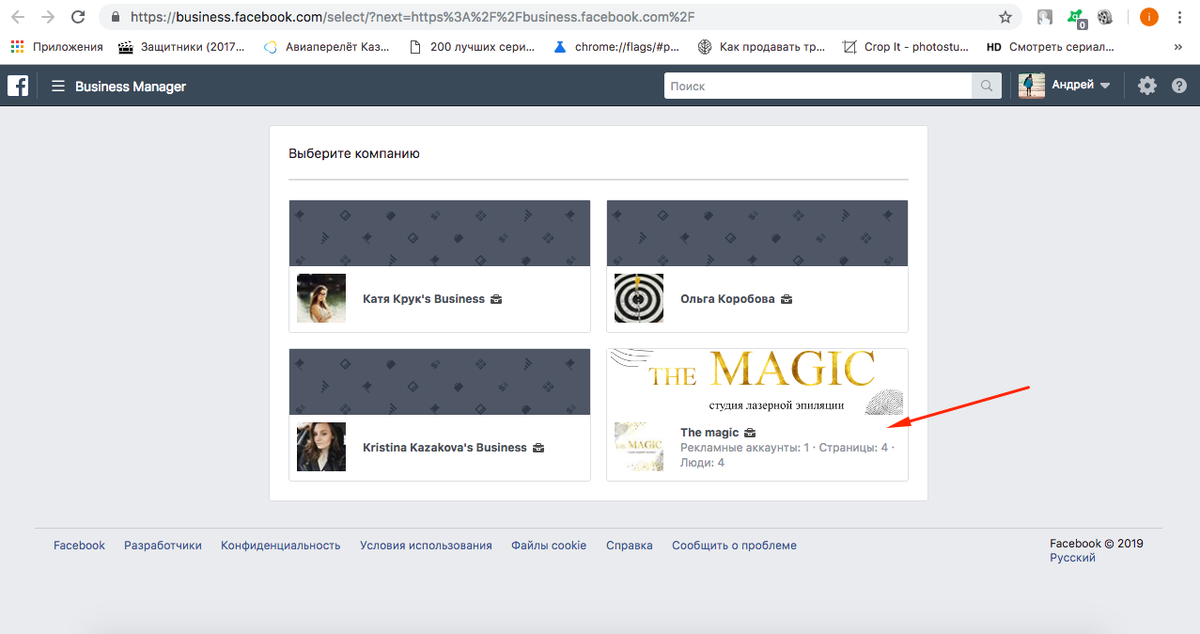Open the Справка footer link
Viewport: 1200px width, 634px height.
coord(629,545)
